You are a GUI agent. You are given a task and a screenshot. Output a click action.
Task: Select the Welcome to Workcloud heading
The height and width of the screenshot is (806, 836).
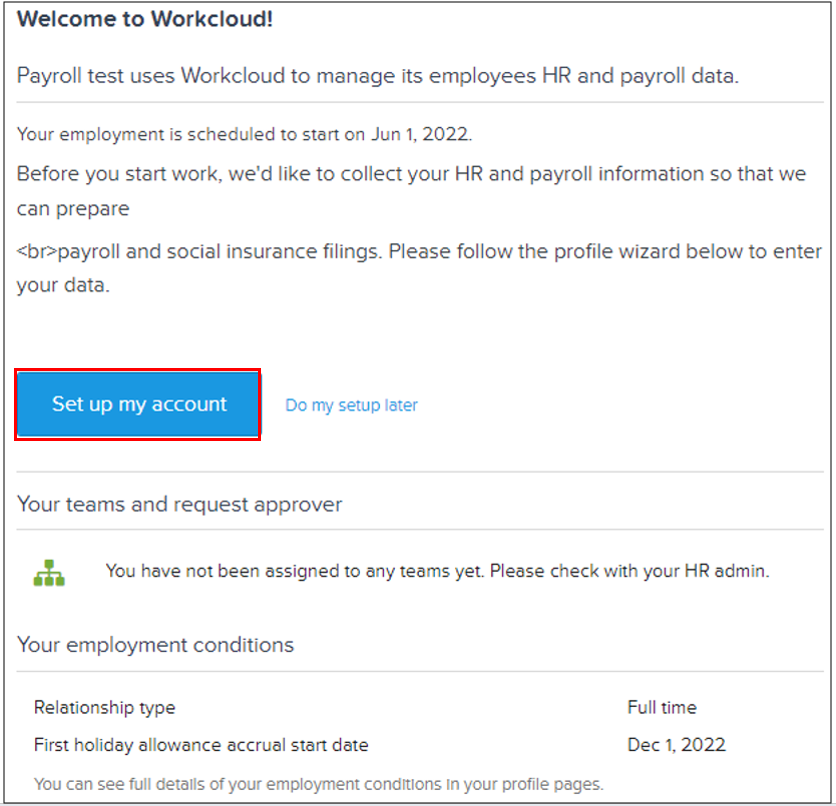(x=144, y=18)
